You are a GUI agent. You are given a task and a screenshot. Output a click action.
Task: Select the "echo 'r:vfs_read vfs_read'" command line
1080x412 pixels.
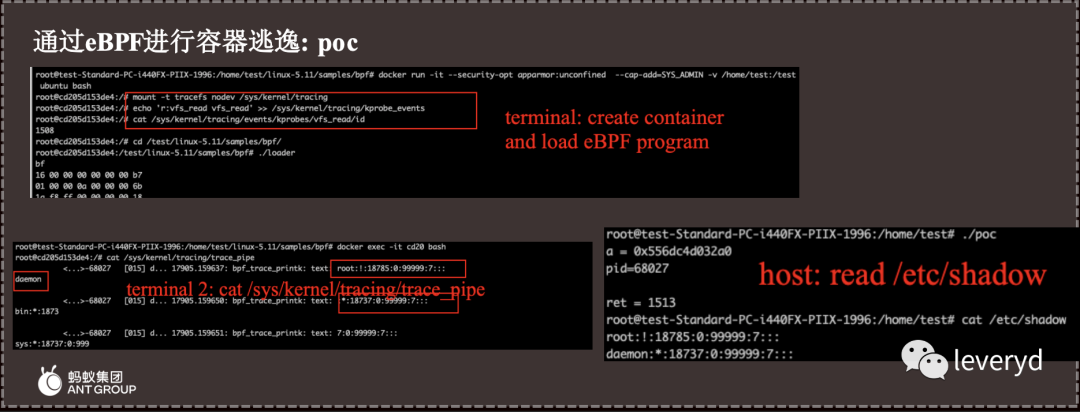278,108
